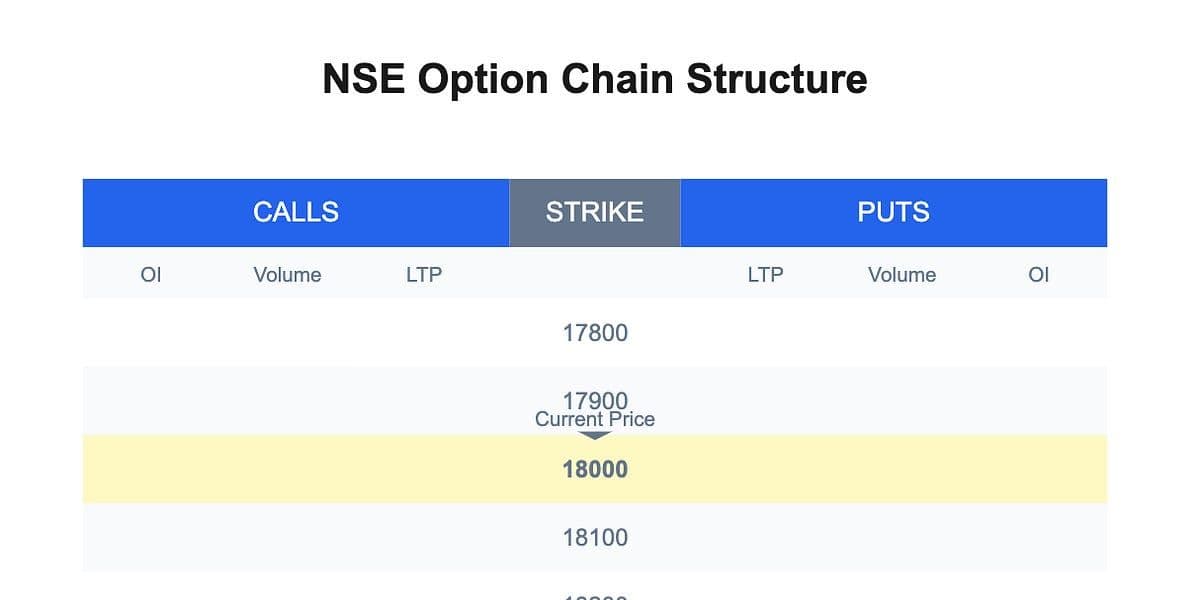Click the PUTS header section

893,212
